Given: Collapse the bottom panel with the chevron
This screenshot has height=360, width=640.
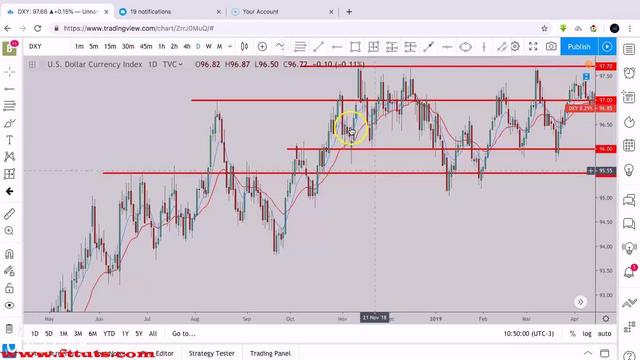Looking at the screenshot, I should [588, 353].
